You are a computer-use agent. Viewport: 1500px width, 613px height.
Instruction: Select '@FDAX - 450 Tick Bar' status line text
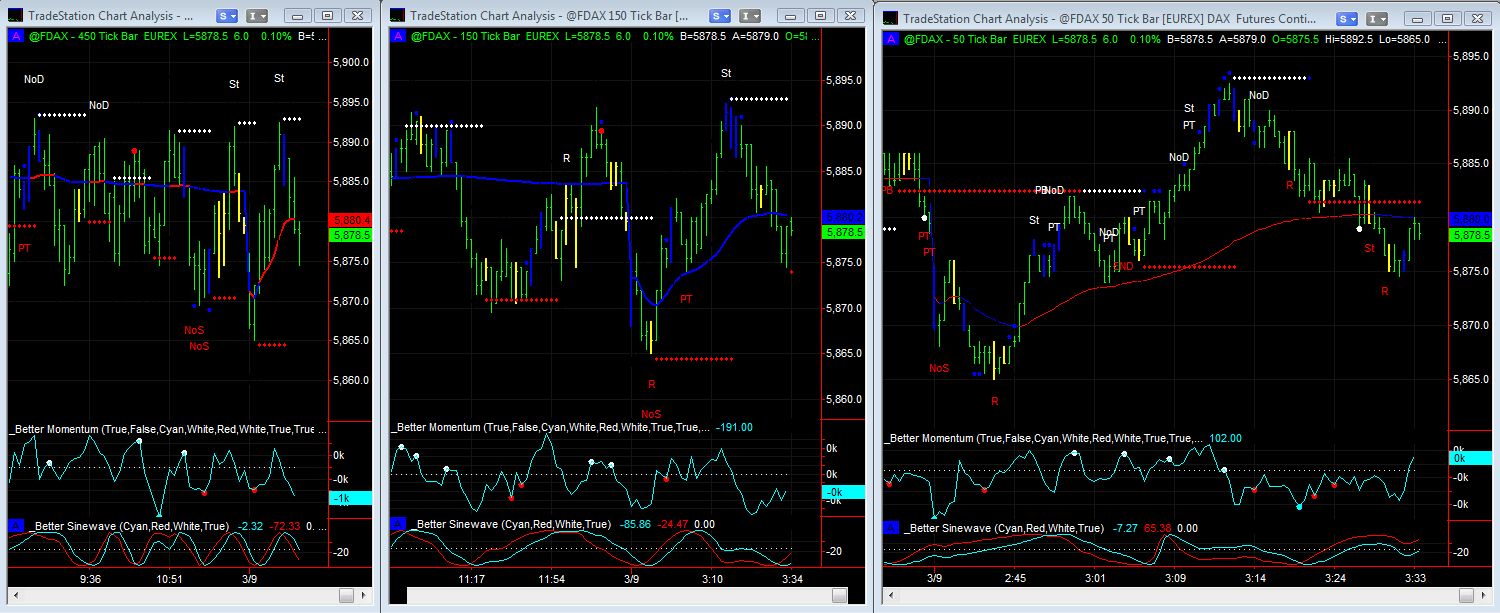click(x=84, y=36)
